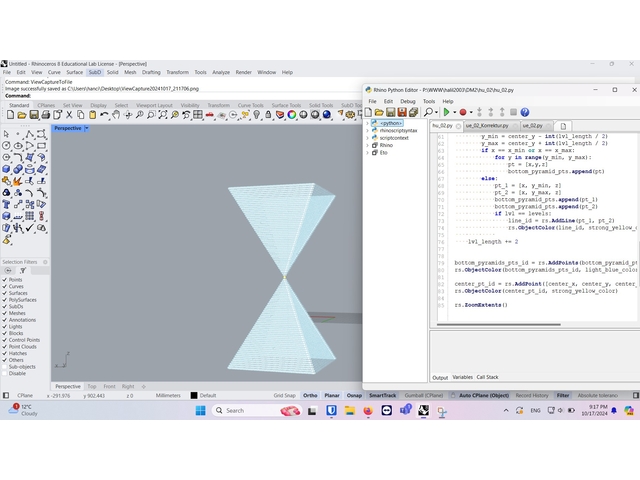Screen dimensions: 640x480
Task: Click the blue Render sphere icon
Action: (x=327, y=115)
